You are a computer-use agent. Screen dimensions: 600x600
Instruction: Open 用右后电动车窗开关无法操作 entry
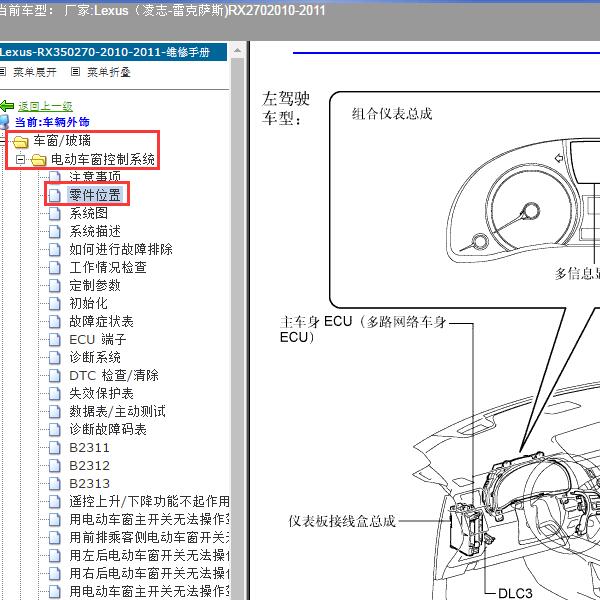point(149,573)
